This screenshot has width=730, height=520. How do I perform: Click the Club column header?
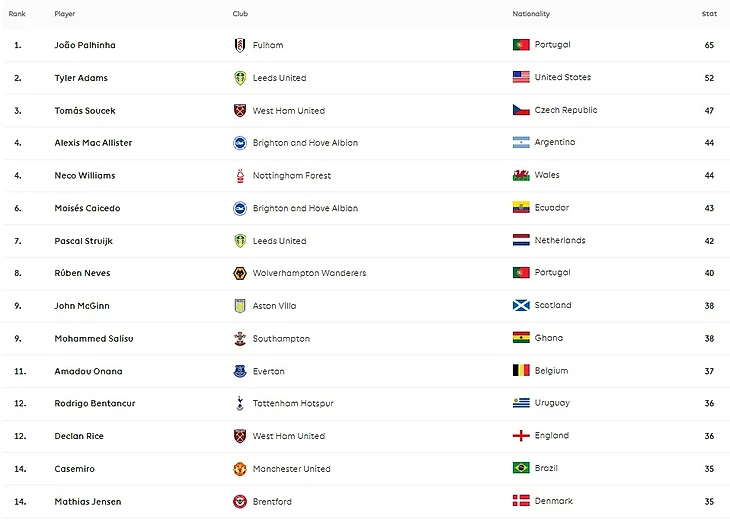click(240, 14)
